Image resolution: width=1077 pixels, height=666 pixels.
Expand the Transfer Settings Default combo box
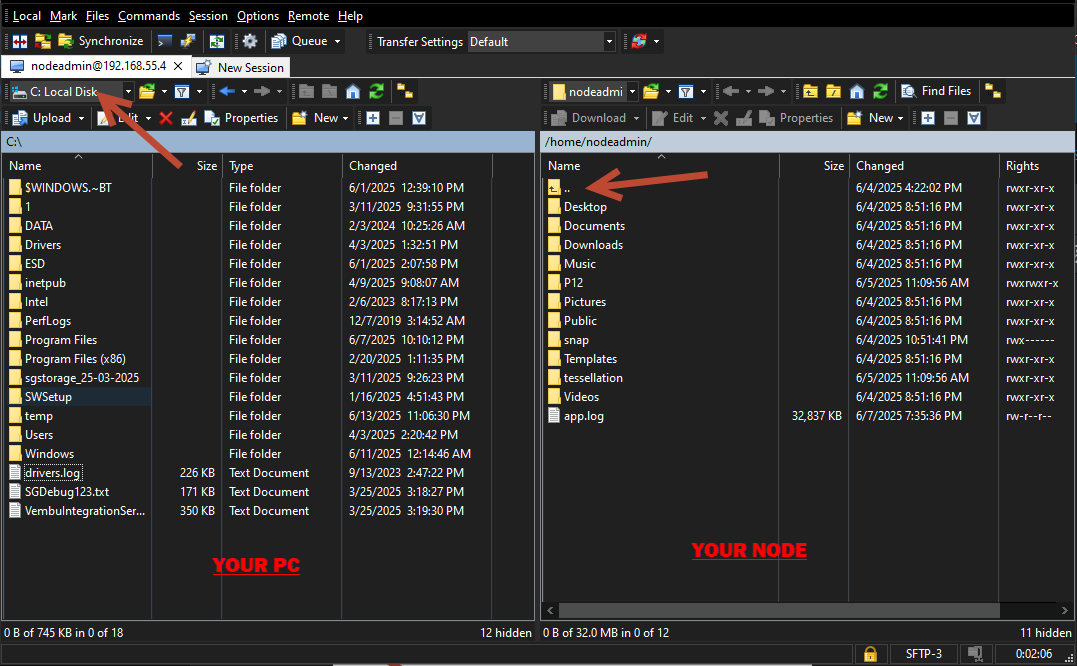click(541, 42)
